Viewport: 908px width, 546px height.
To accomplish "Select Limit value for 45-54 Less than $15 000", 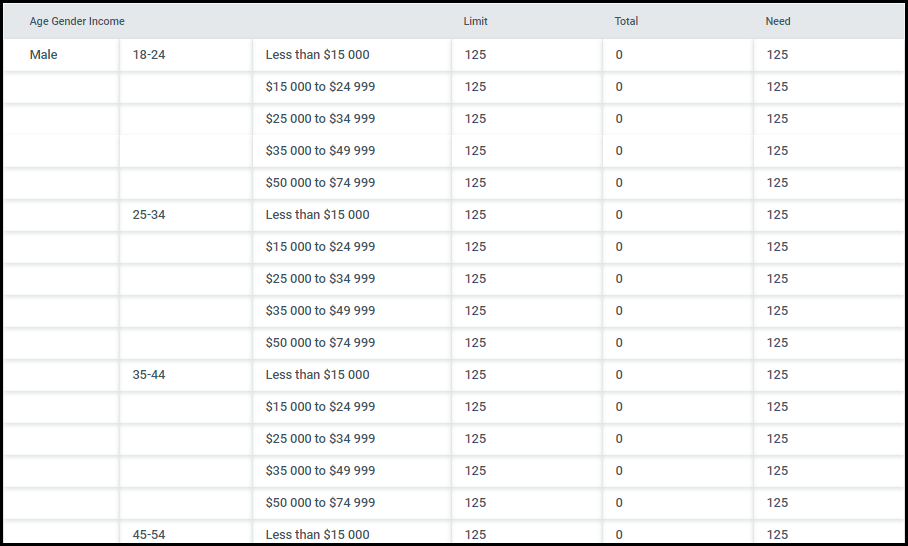I will click(475, 534).
